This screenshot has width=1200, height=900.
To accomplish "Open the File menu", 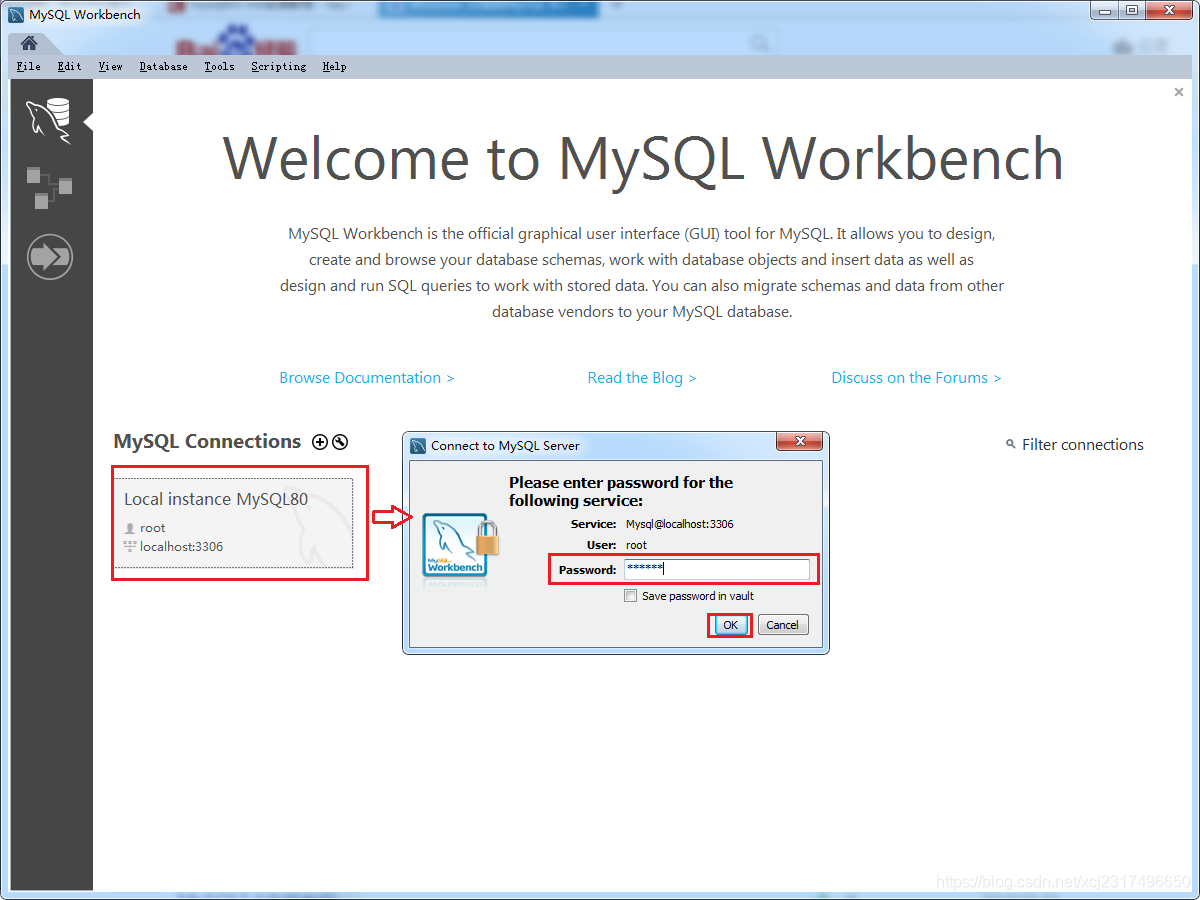I will pyautogui.click(x=29, y=66).
